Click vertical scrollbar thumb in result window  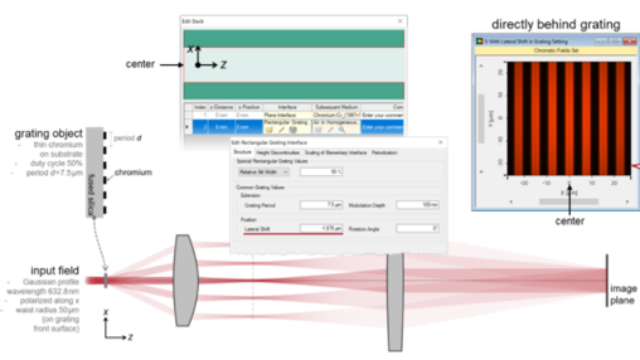(481, 118)
